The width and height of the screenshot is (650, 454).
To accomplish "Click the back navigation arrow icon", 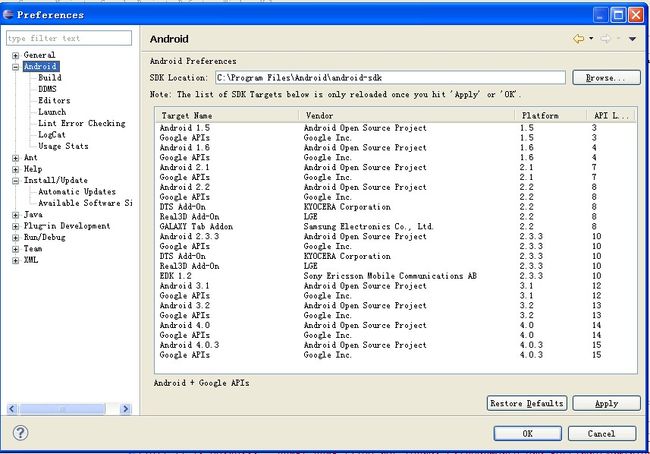I will [x=579, y=39].
